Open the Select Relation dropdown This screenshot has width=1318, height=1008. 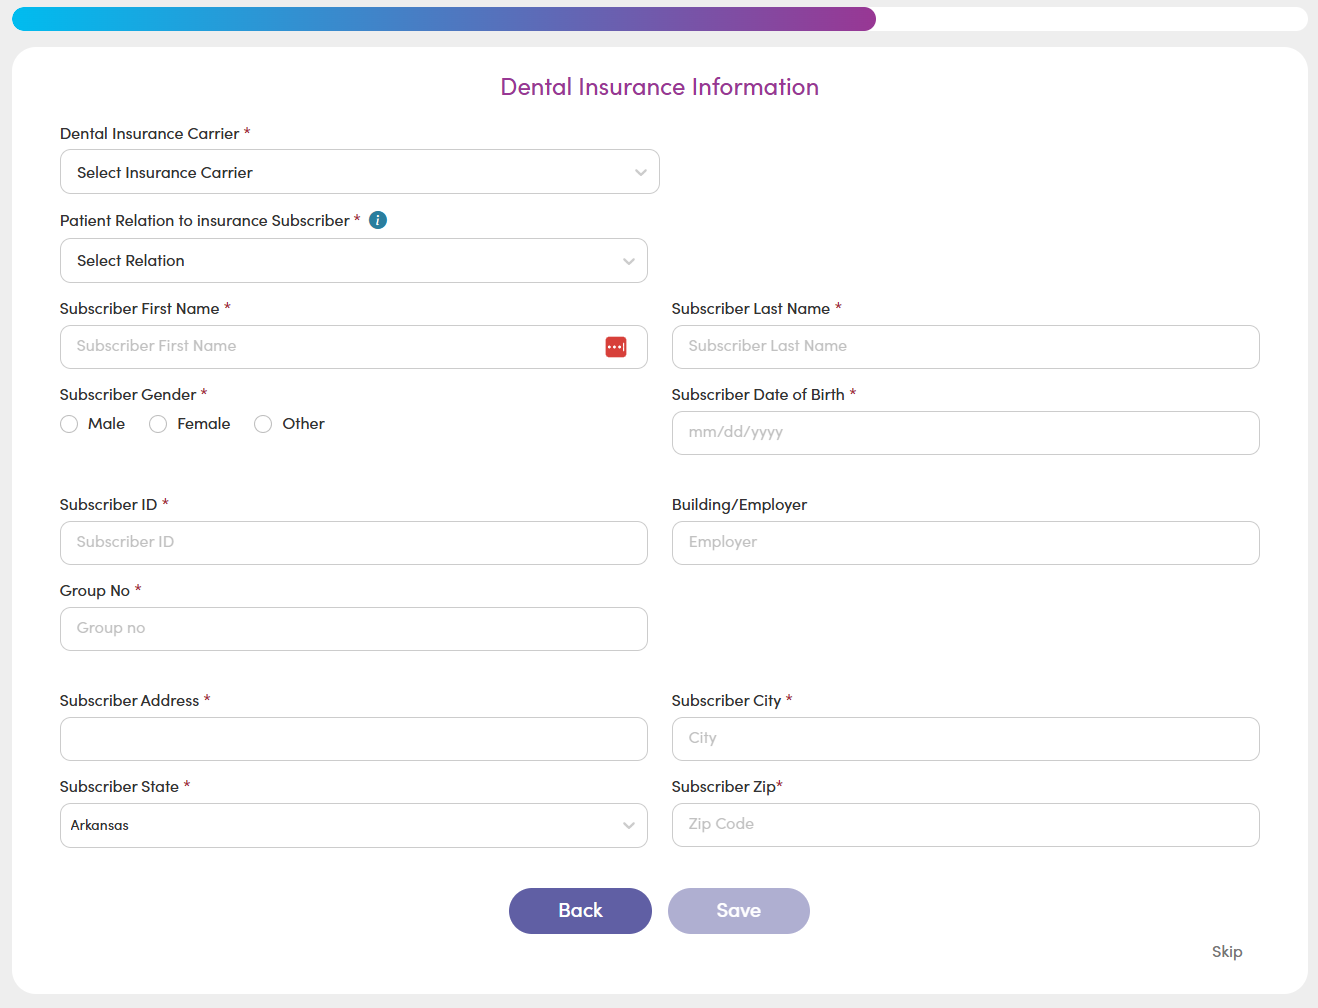tap(354, 261)
